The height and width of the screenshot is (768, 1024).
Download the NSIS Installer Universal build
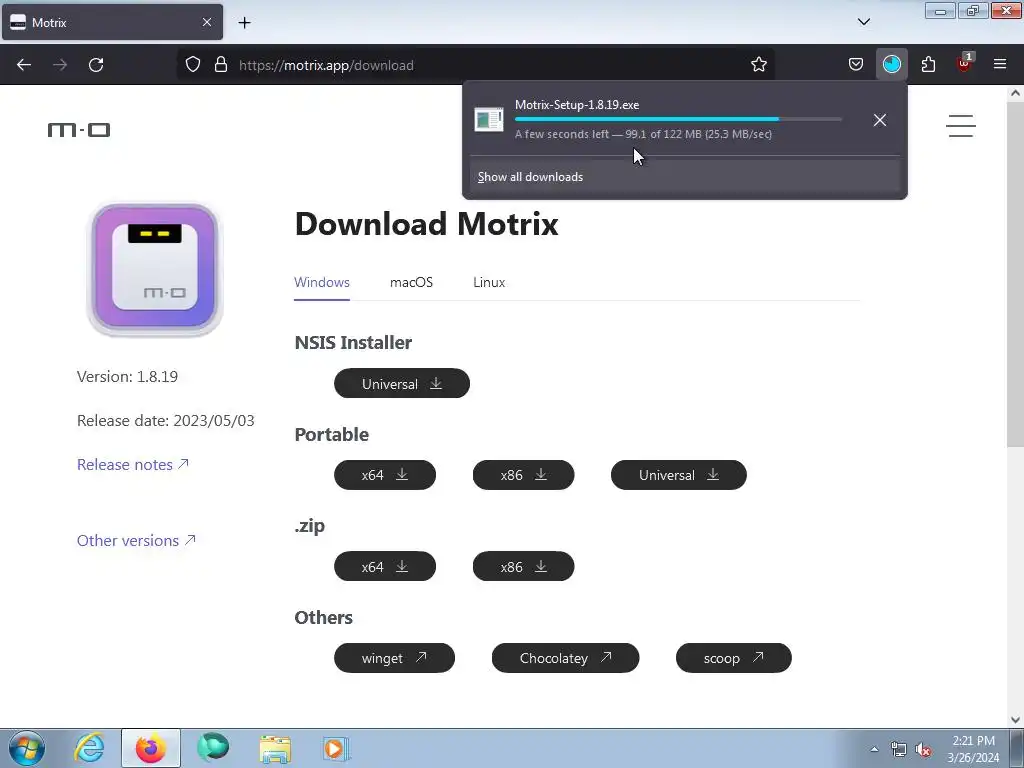click(x=402, y=383)
